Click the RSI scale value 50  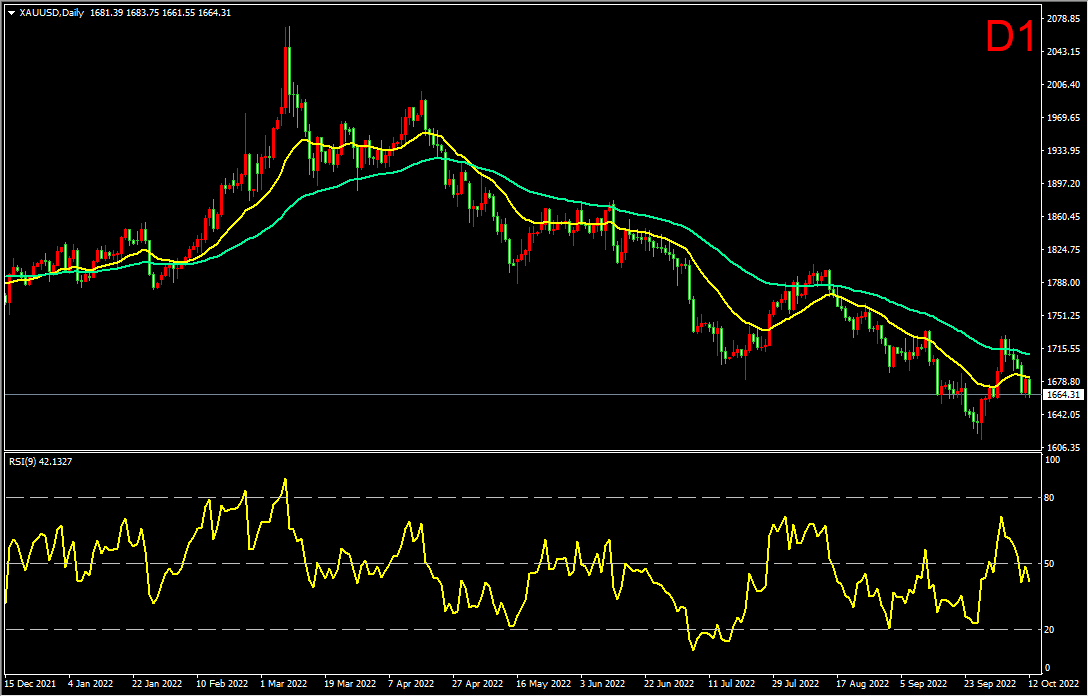pos(1049,564)
